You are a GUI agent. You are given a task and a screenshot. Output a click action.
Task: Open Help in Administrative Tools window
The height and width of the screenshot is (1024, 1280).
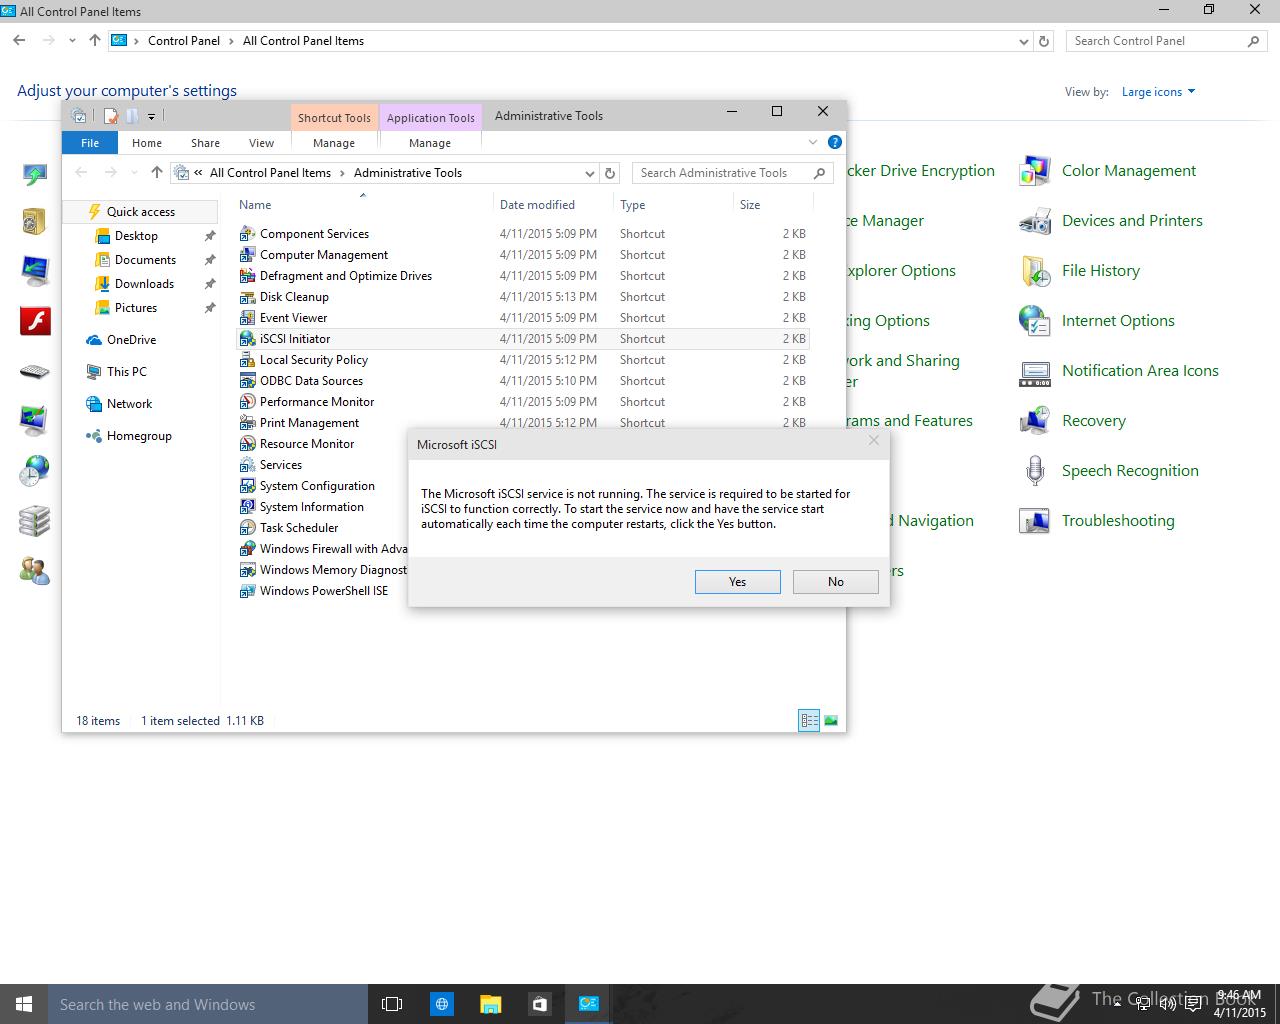[x=834, y=142]
